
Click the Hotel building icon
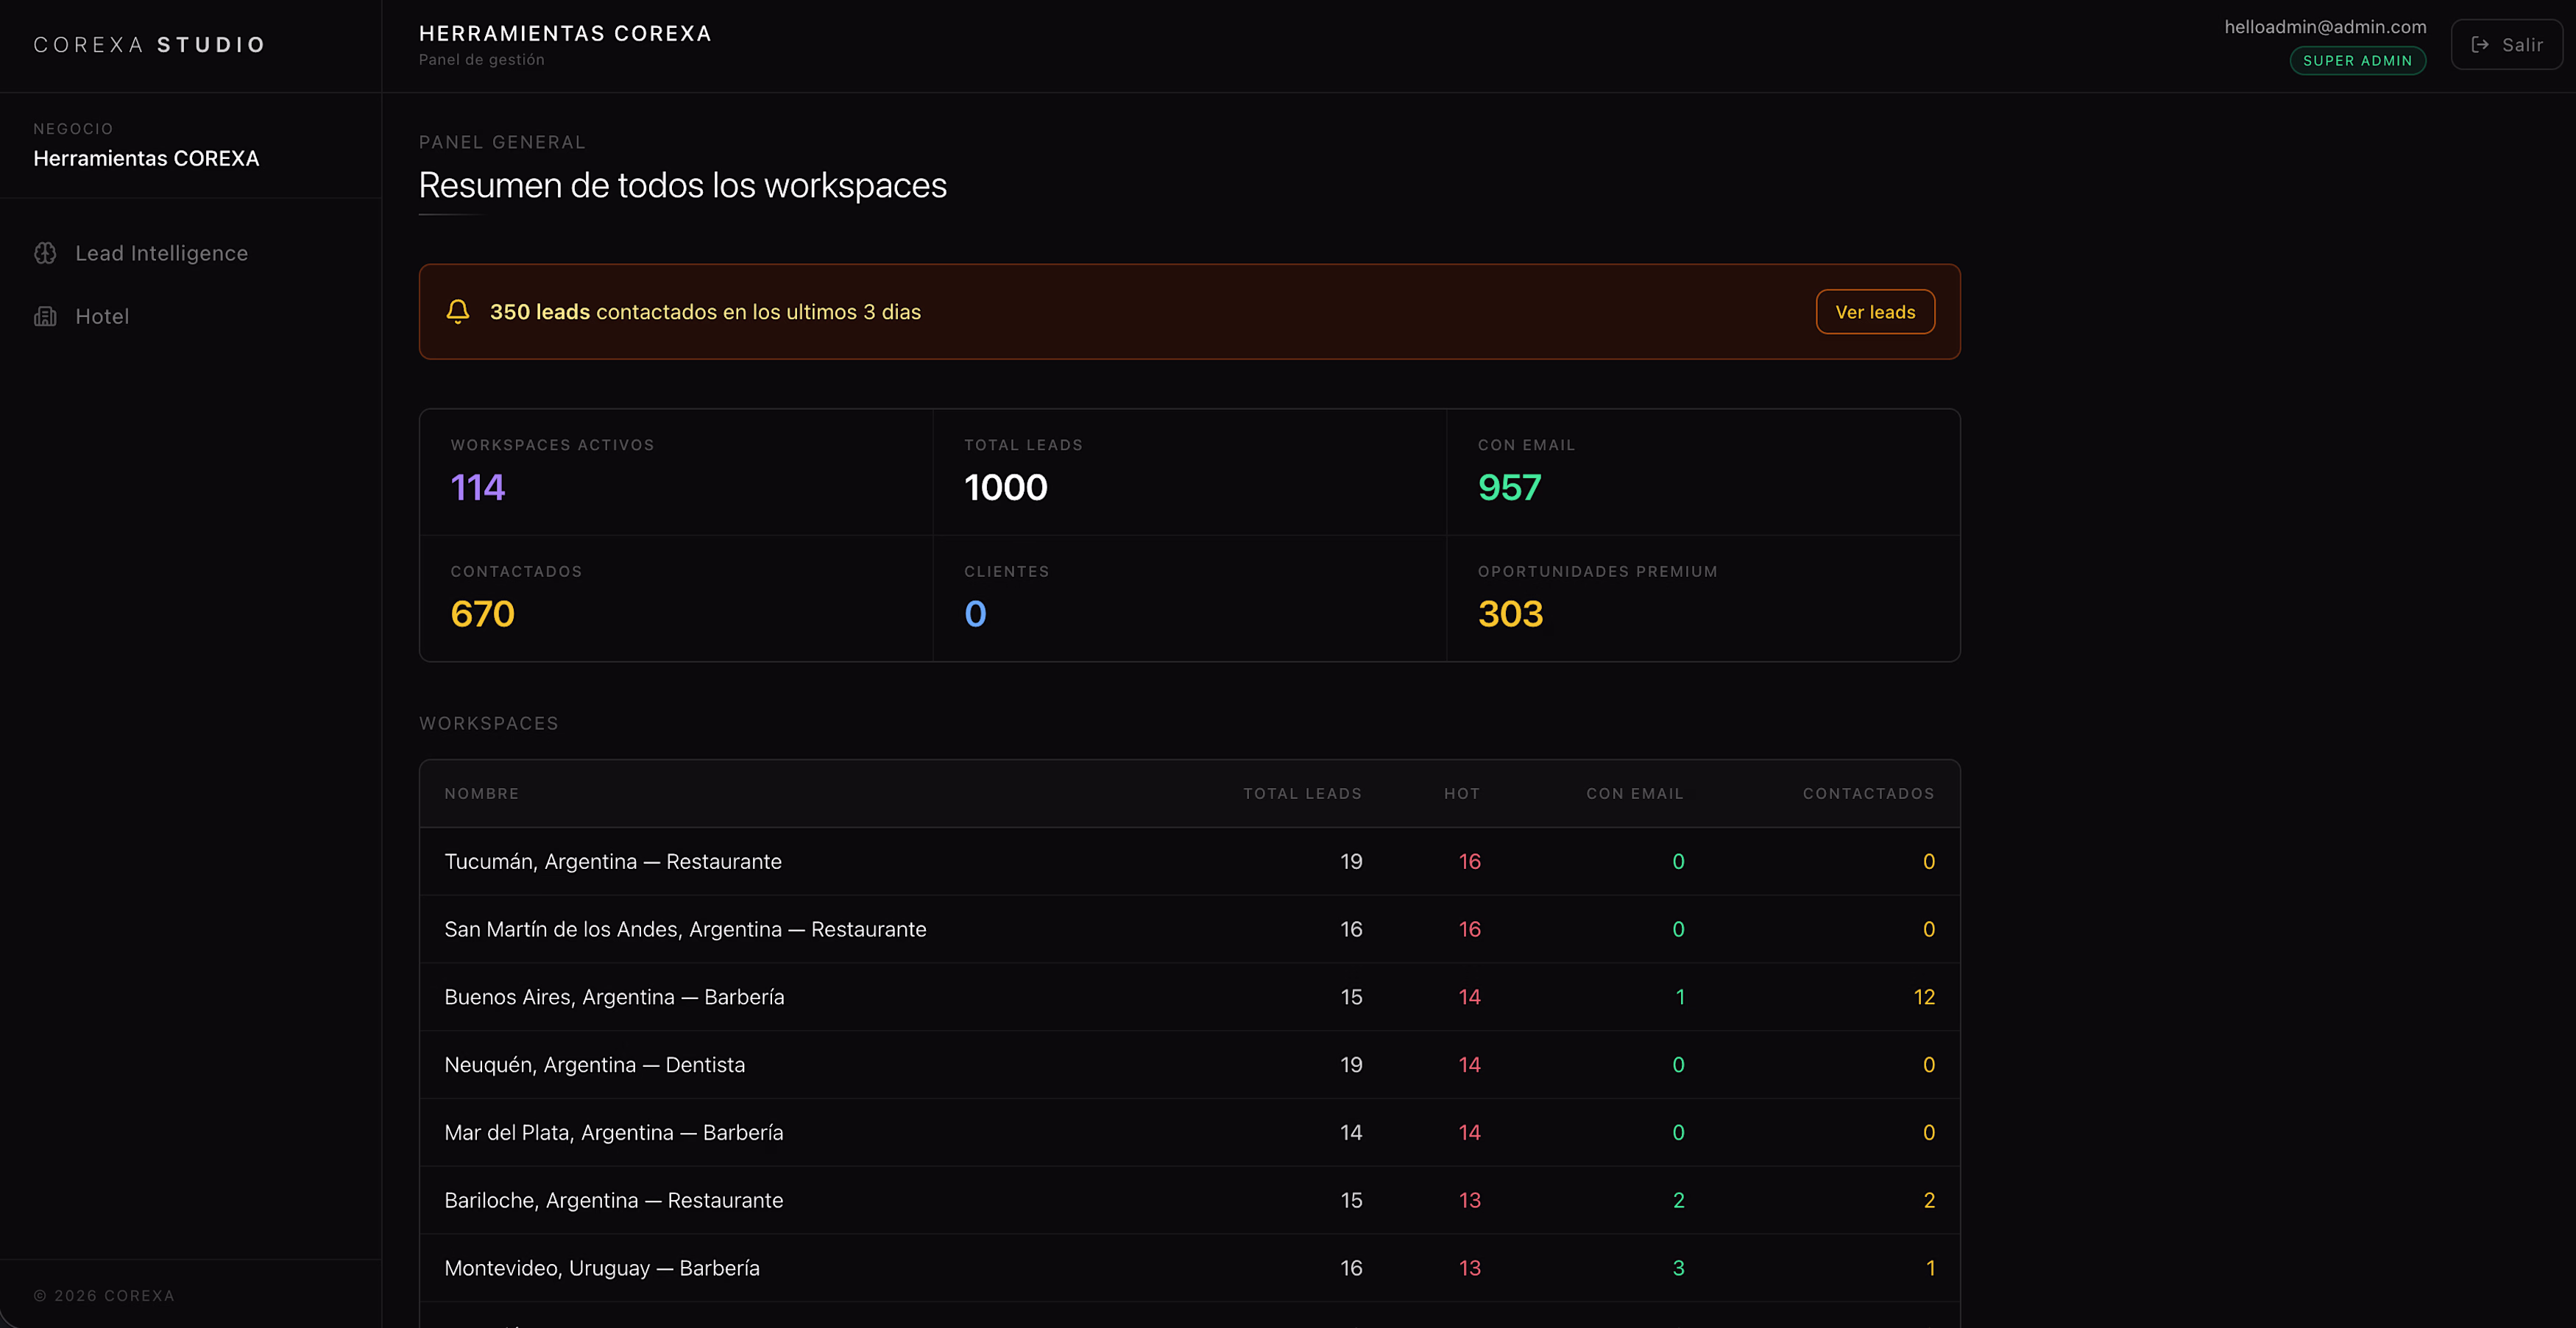point(45,316)
